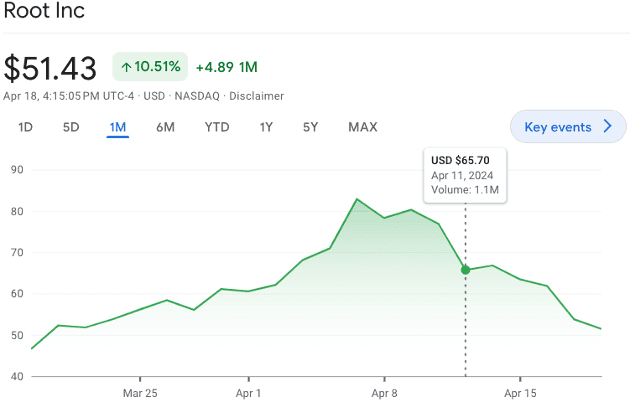Click the +4.89 1M change value
Viewport: 630px width, 402px height.
pyautogui.click(x=227, y=67)
